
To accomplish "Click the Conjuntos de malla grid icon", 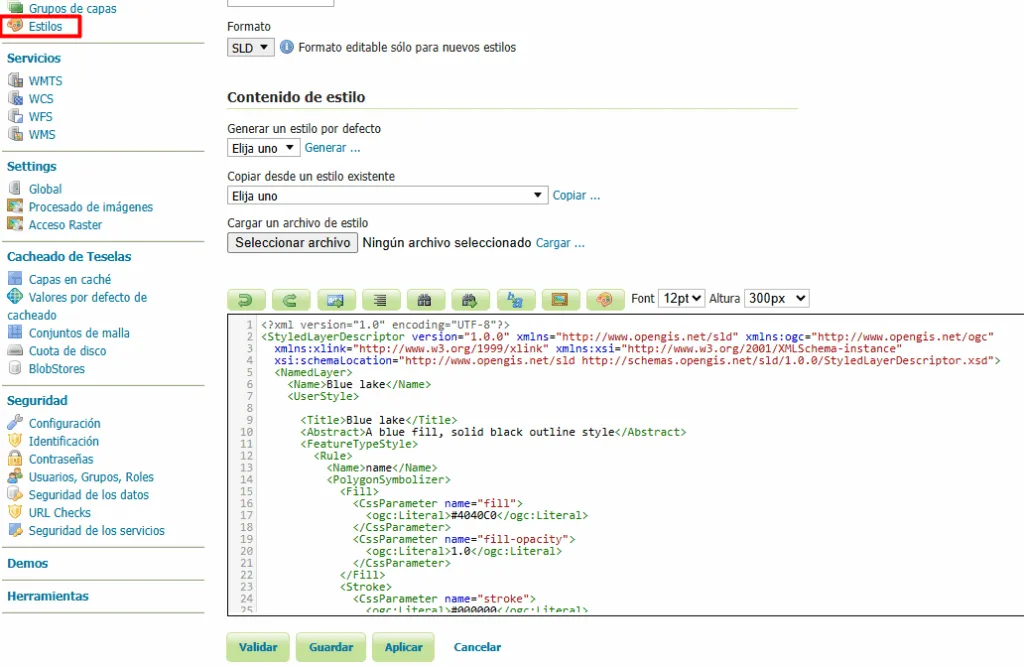I will (x=15, y=332).
